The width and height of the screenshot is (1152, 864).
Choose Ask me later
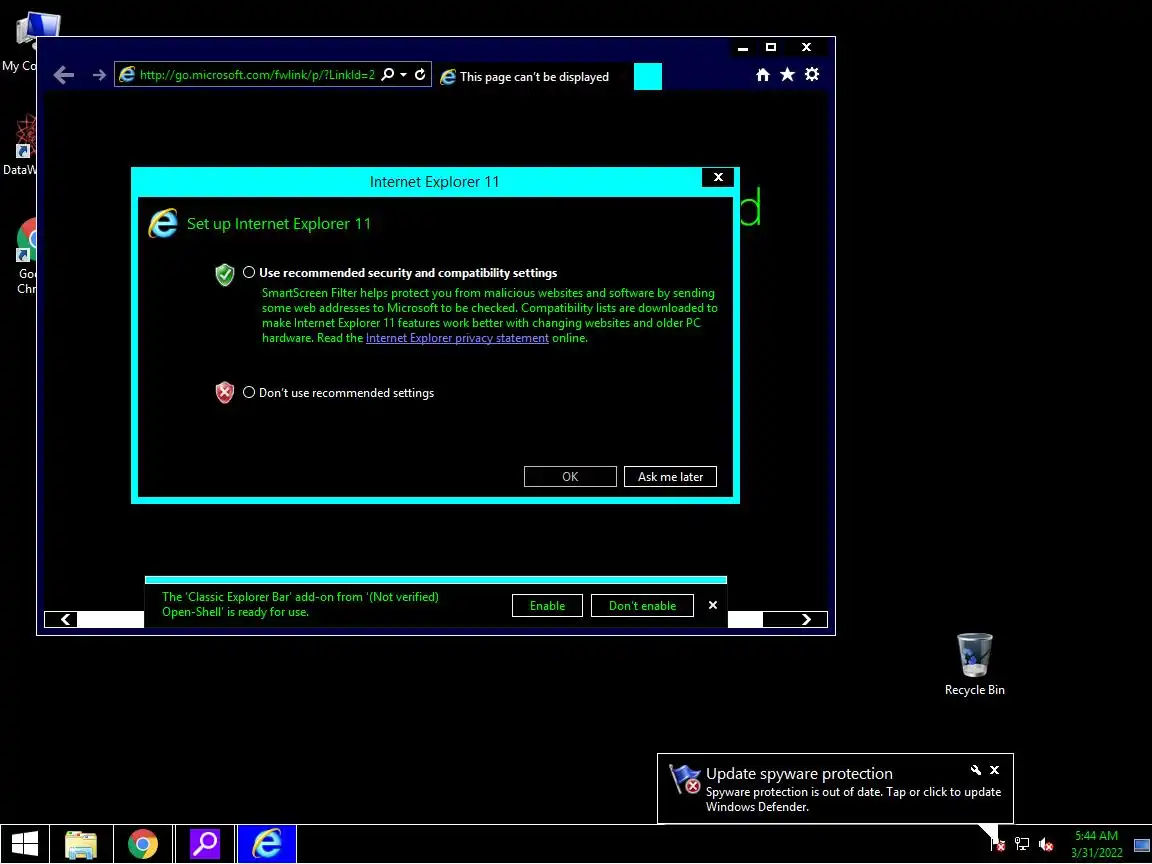tap(670, 476)
